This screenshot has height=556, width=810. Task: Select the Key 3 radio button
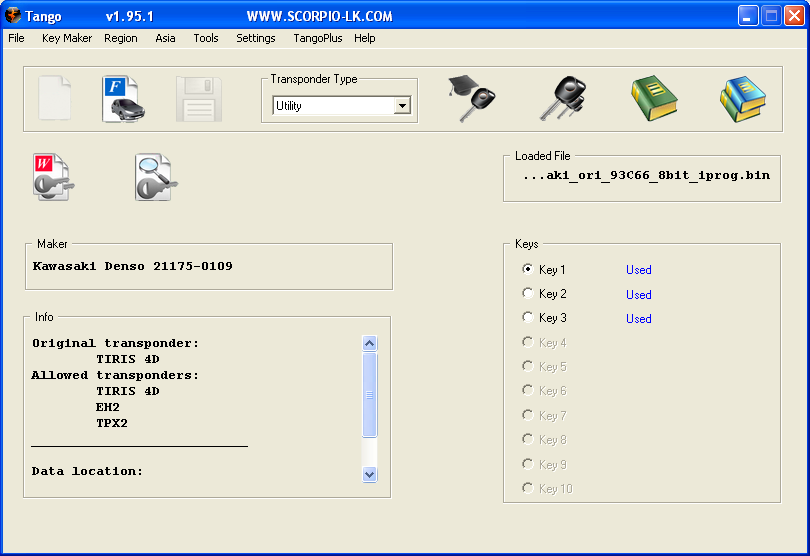[527, 317]
